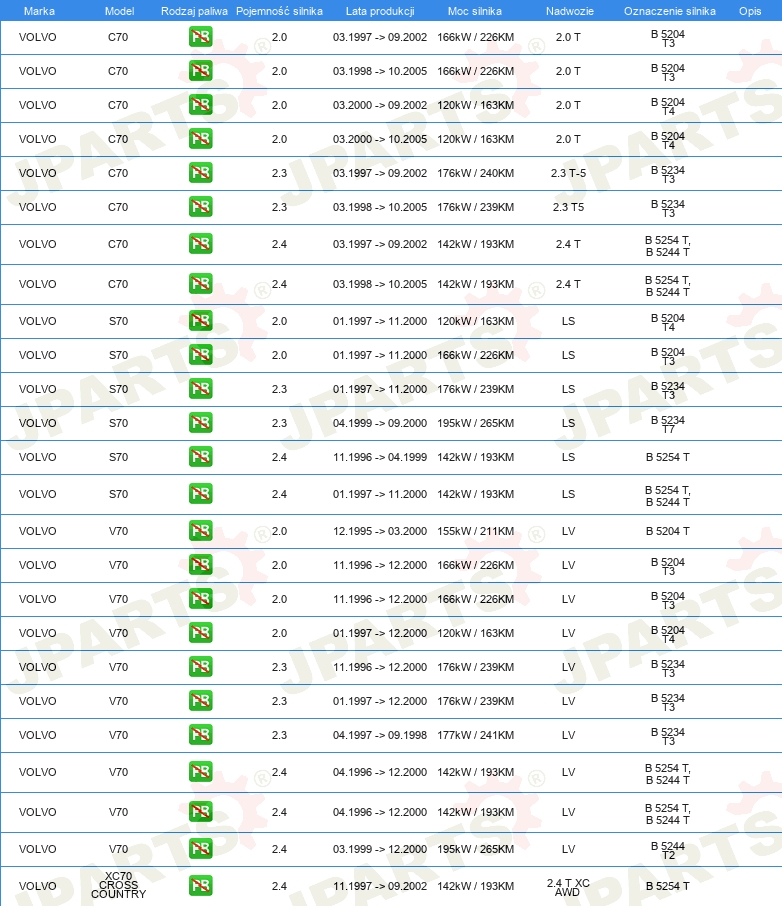Click the Rodzaj paliwa column header

(x=194, y=11)
